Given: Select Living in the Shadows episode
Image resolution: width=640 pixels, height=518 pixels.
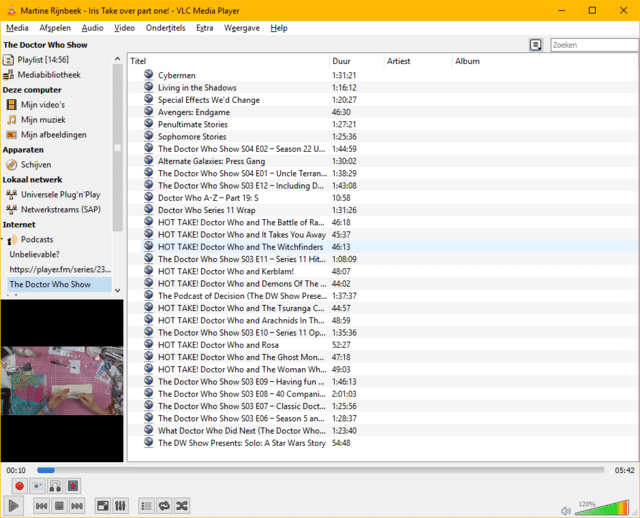Looking at the screenshot, I should point(197,88).
